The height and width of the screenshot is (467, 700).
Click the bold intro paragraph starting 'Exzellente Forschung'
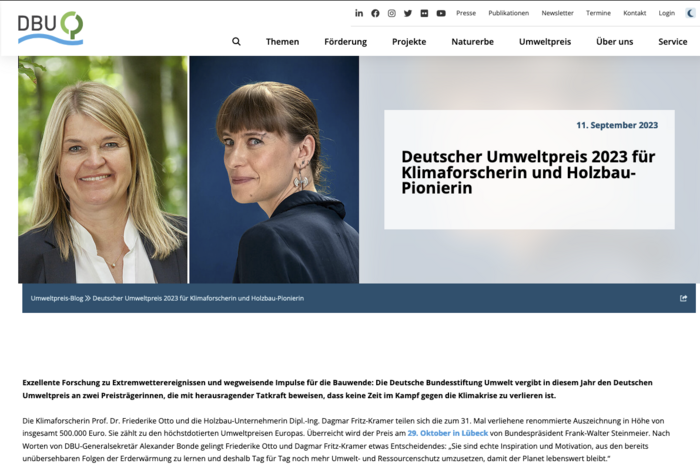click(337, 389)
